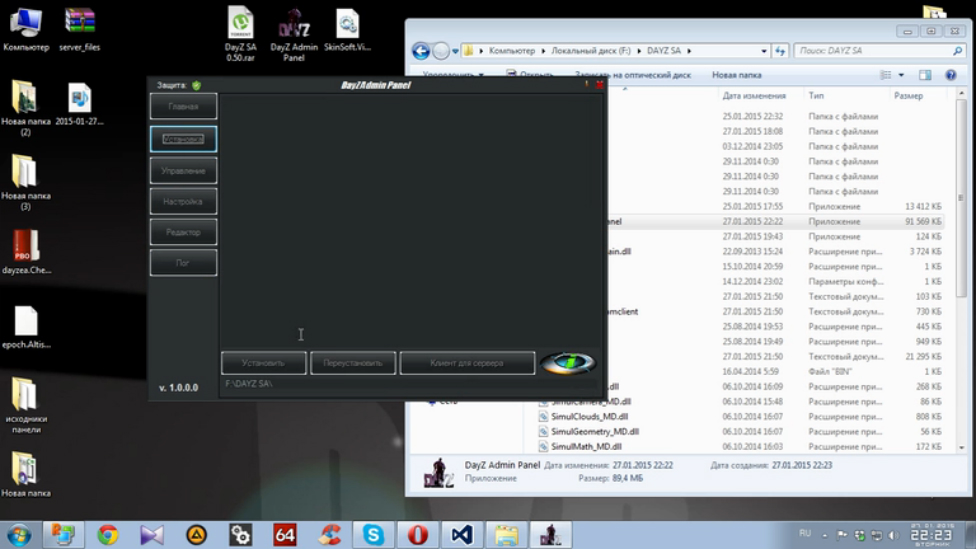Screen dimensions: 976x549
Task: Click the orange minimize mark in admin panel title
Action: point(586,84)
